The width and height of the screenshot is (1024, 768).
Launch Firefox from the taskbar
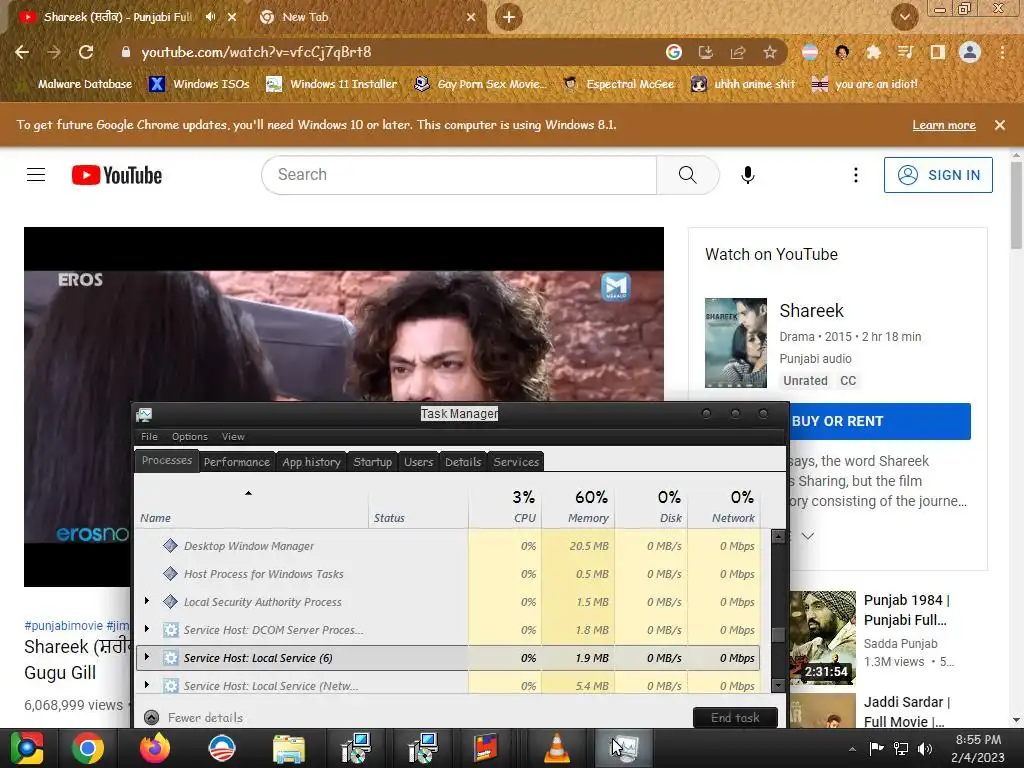[155, 748]
